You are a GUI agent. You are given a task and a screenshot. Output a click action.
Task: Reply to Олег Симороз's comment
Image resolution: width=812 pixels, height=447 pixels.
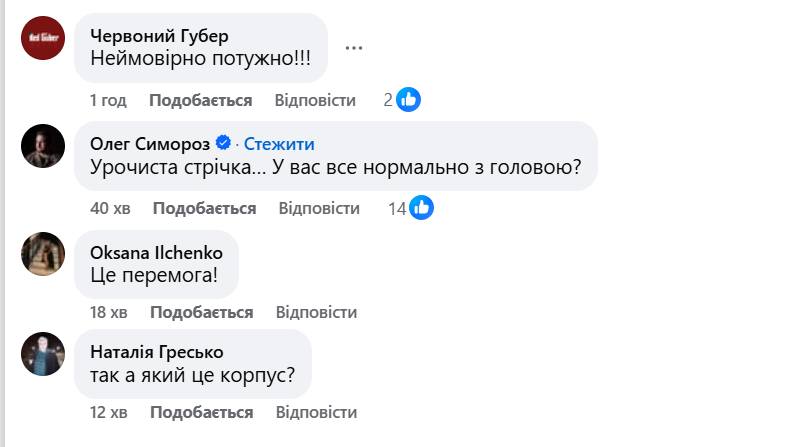click(319, 208)
